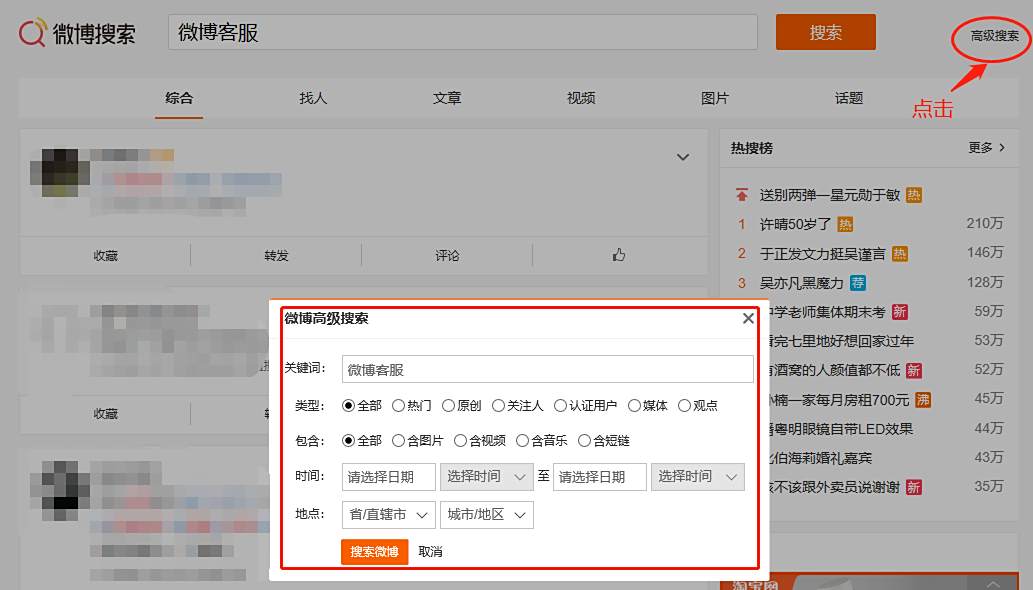Click the 微博搜索 logo
Viewport: 1033px width, 590px height.
77,33
